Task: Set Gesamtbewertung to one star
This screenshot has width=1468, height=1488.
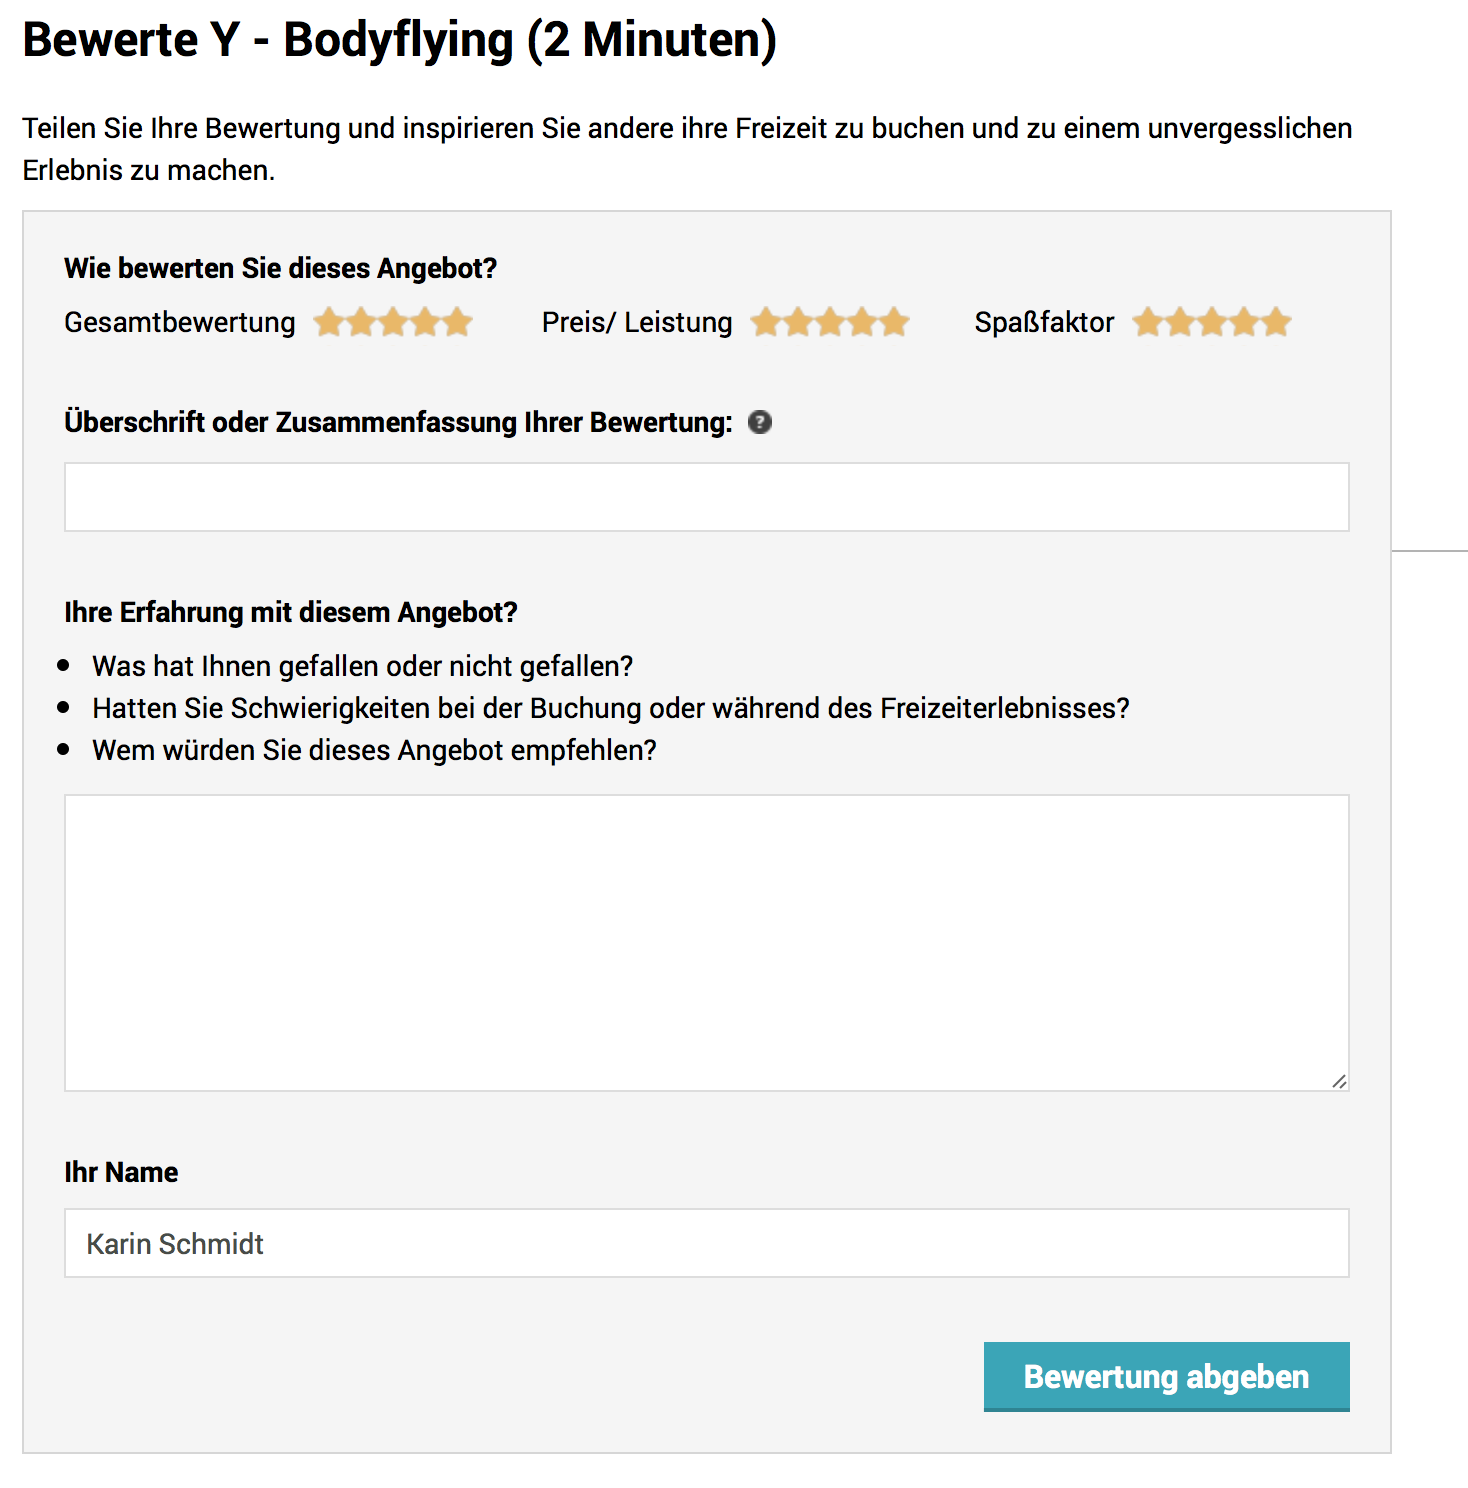Action: (329, 322)
